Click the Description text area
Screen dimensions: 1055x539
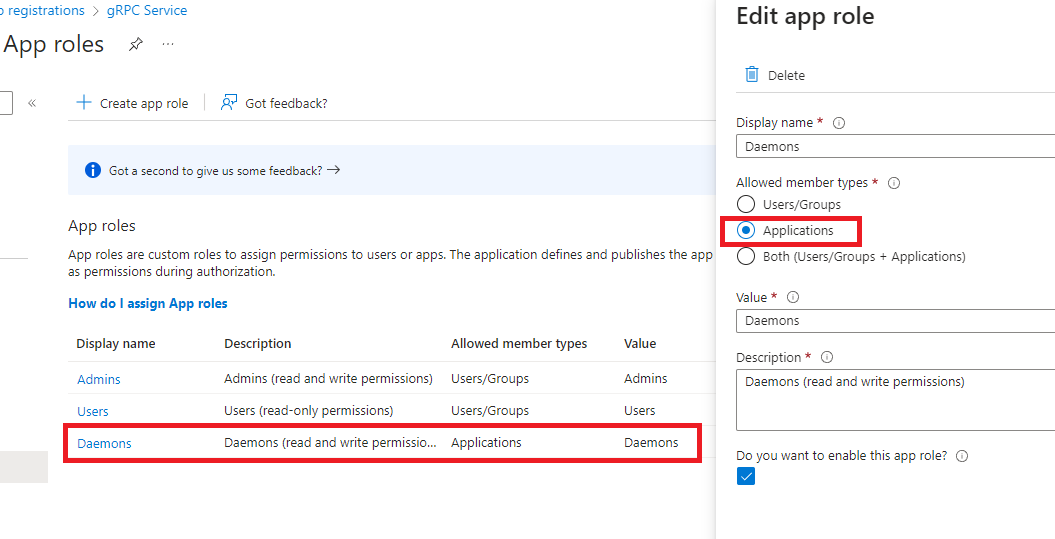[895, 400]
